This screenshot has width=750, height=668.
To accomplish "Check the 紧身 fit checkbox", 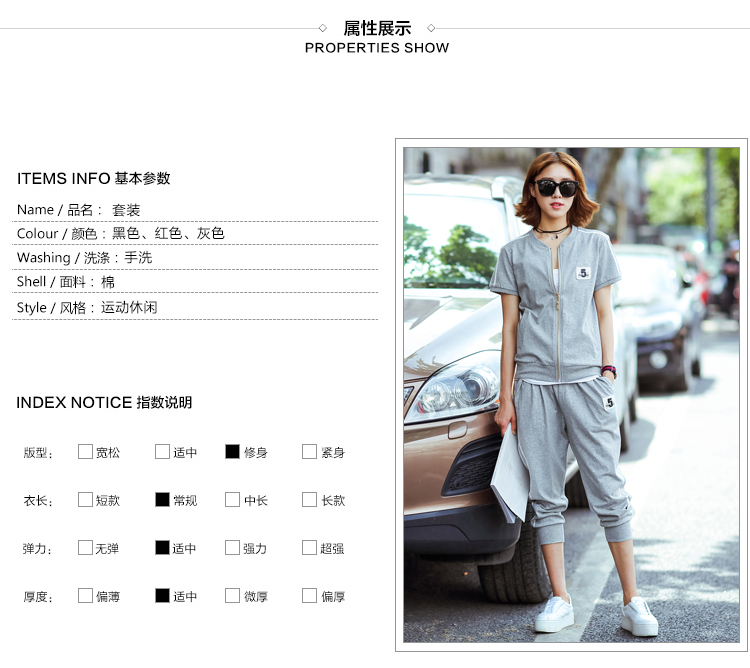I will (309, 451).
